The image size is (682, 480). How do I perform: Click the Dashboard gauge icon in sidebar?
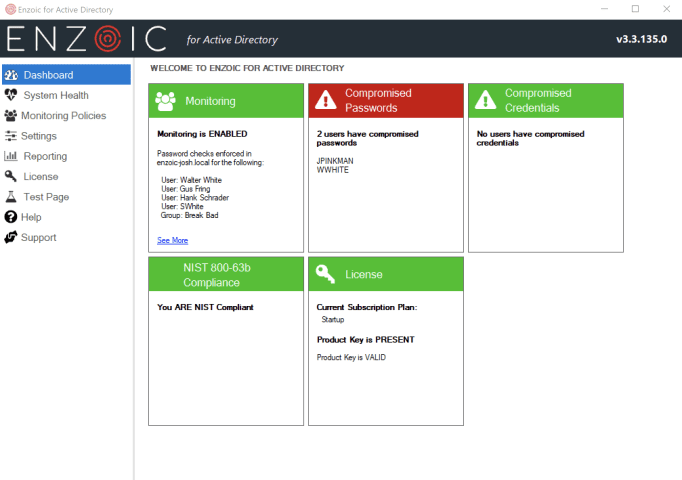click(x=11, y=75)
